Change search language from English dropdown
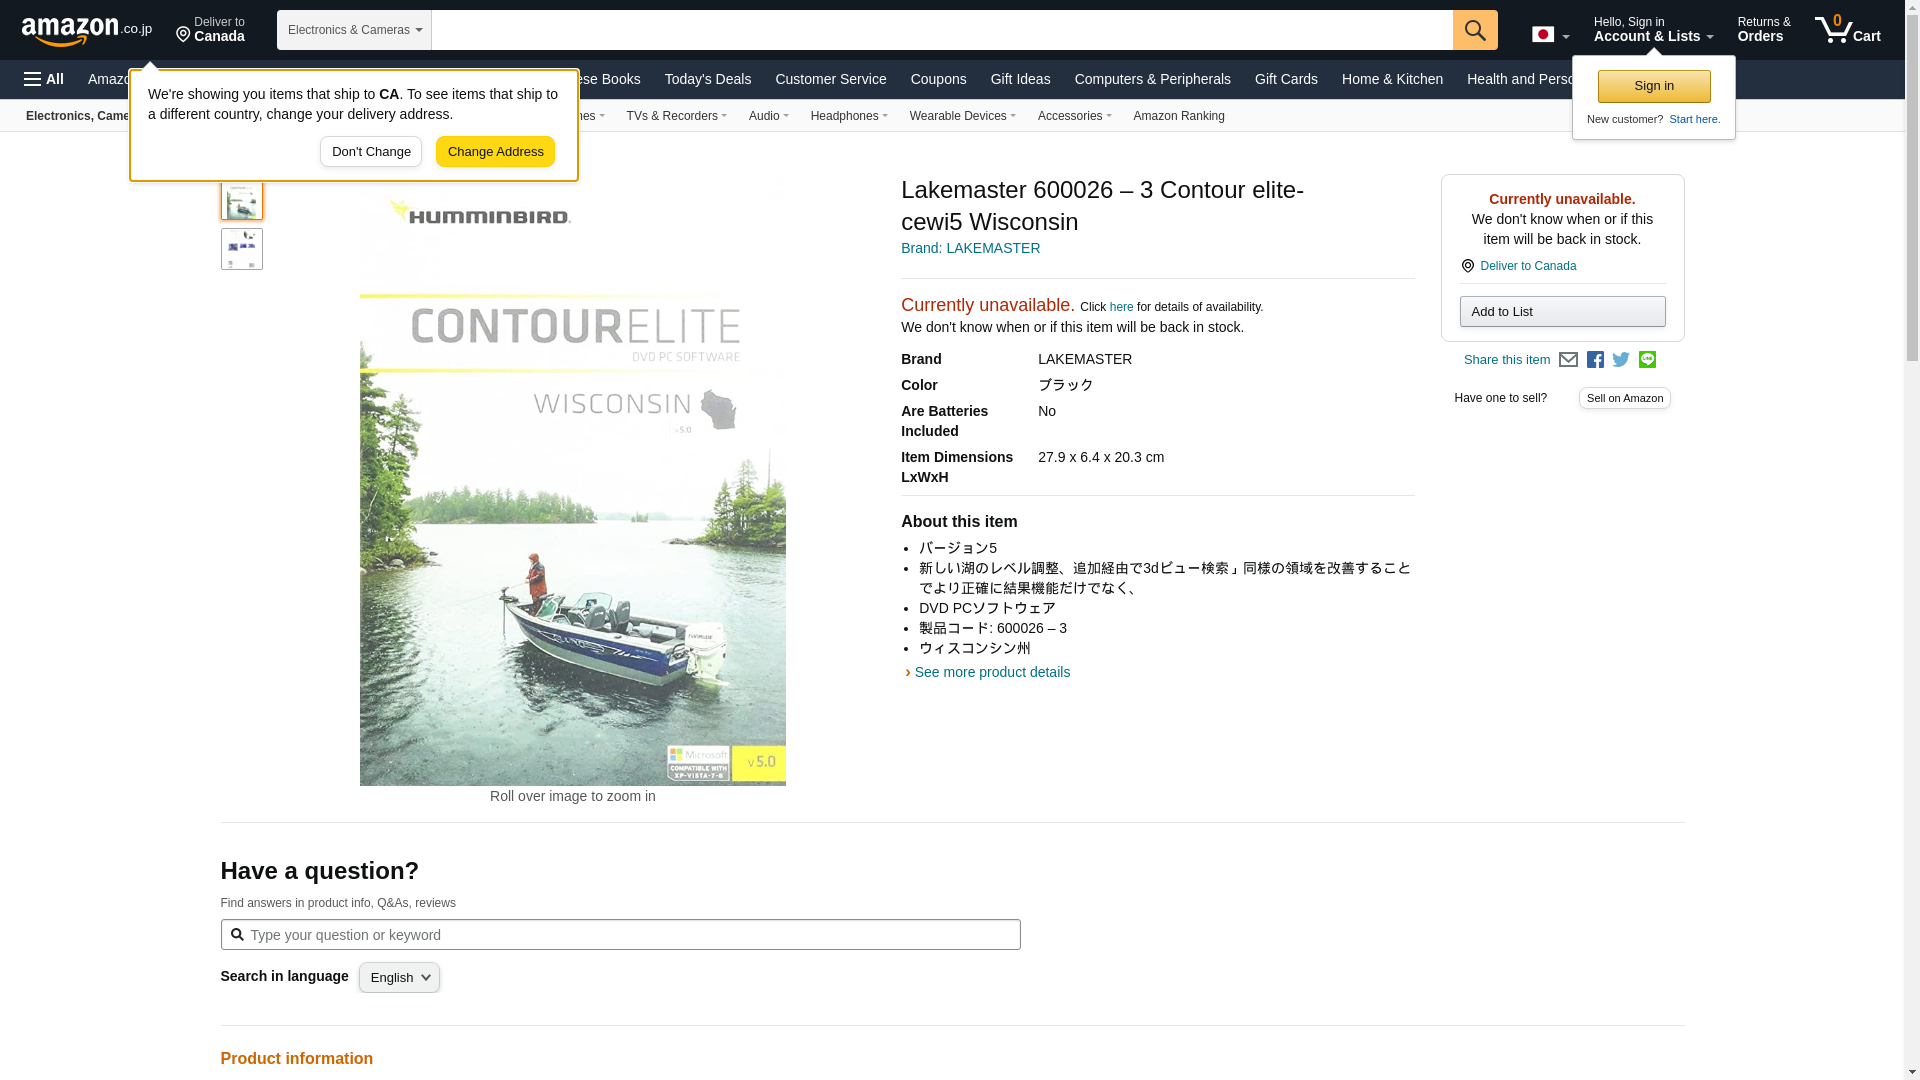1920x1080 pixels. click(399, 978)
